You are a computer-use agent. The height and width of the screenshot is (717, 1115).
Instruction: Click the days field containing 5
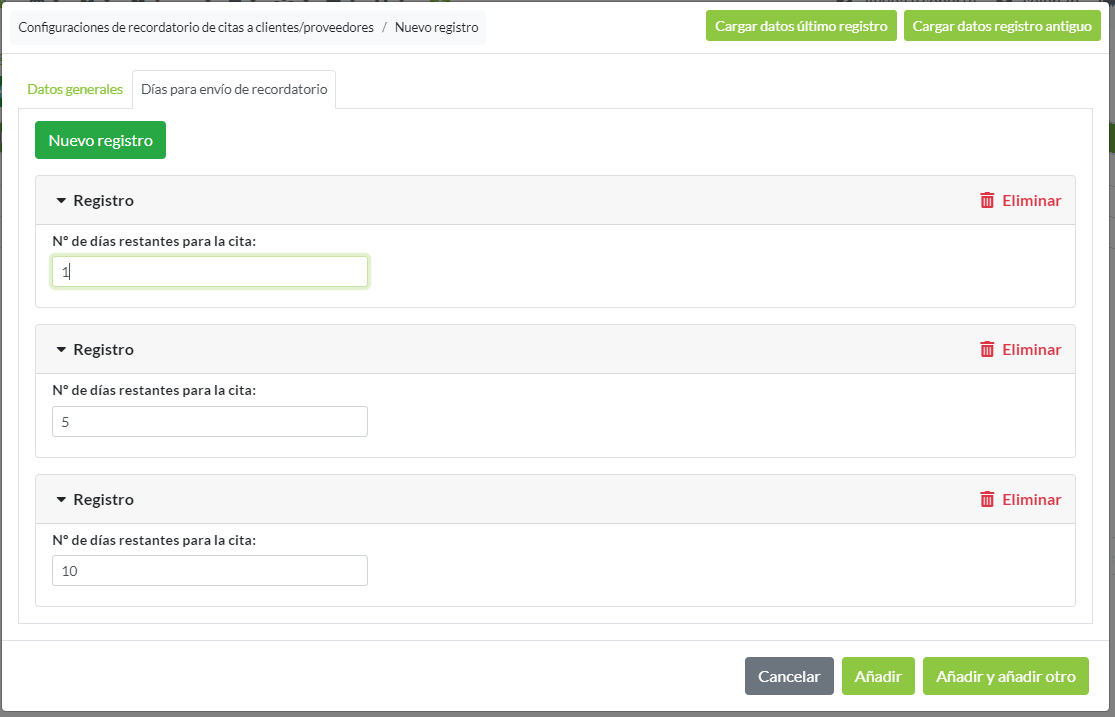click(210, 422)
